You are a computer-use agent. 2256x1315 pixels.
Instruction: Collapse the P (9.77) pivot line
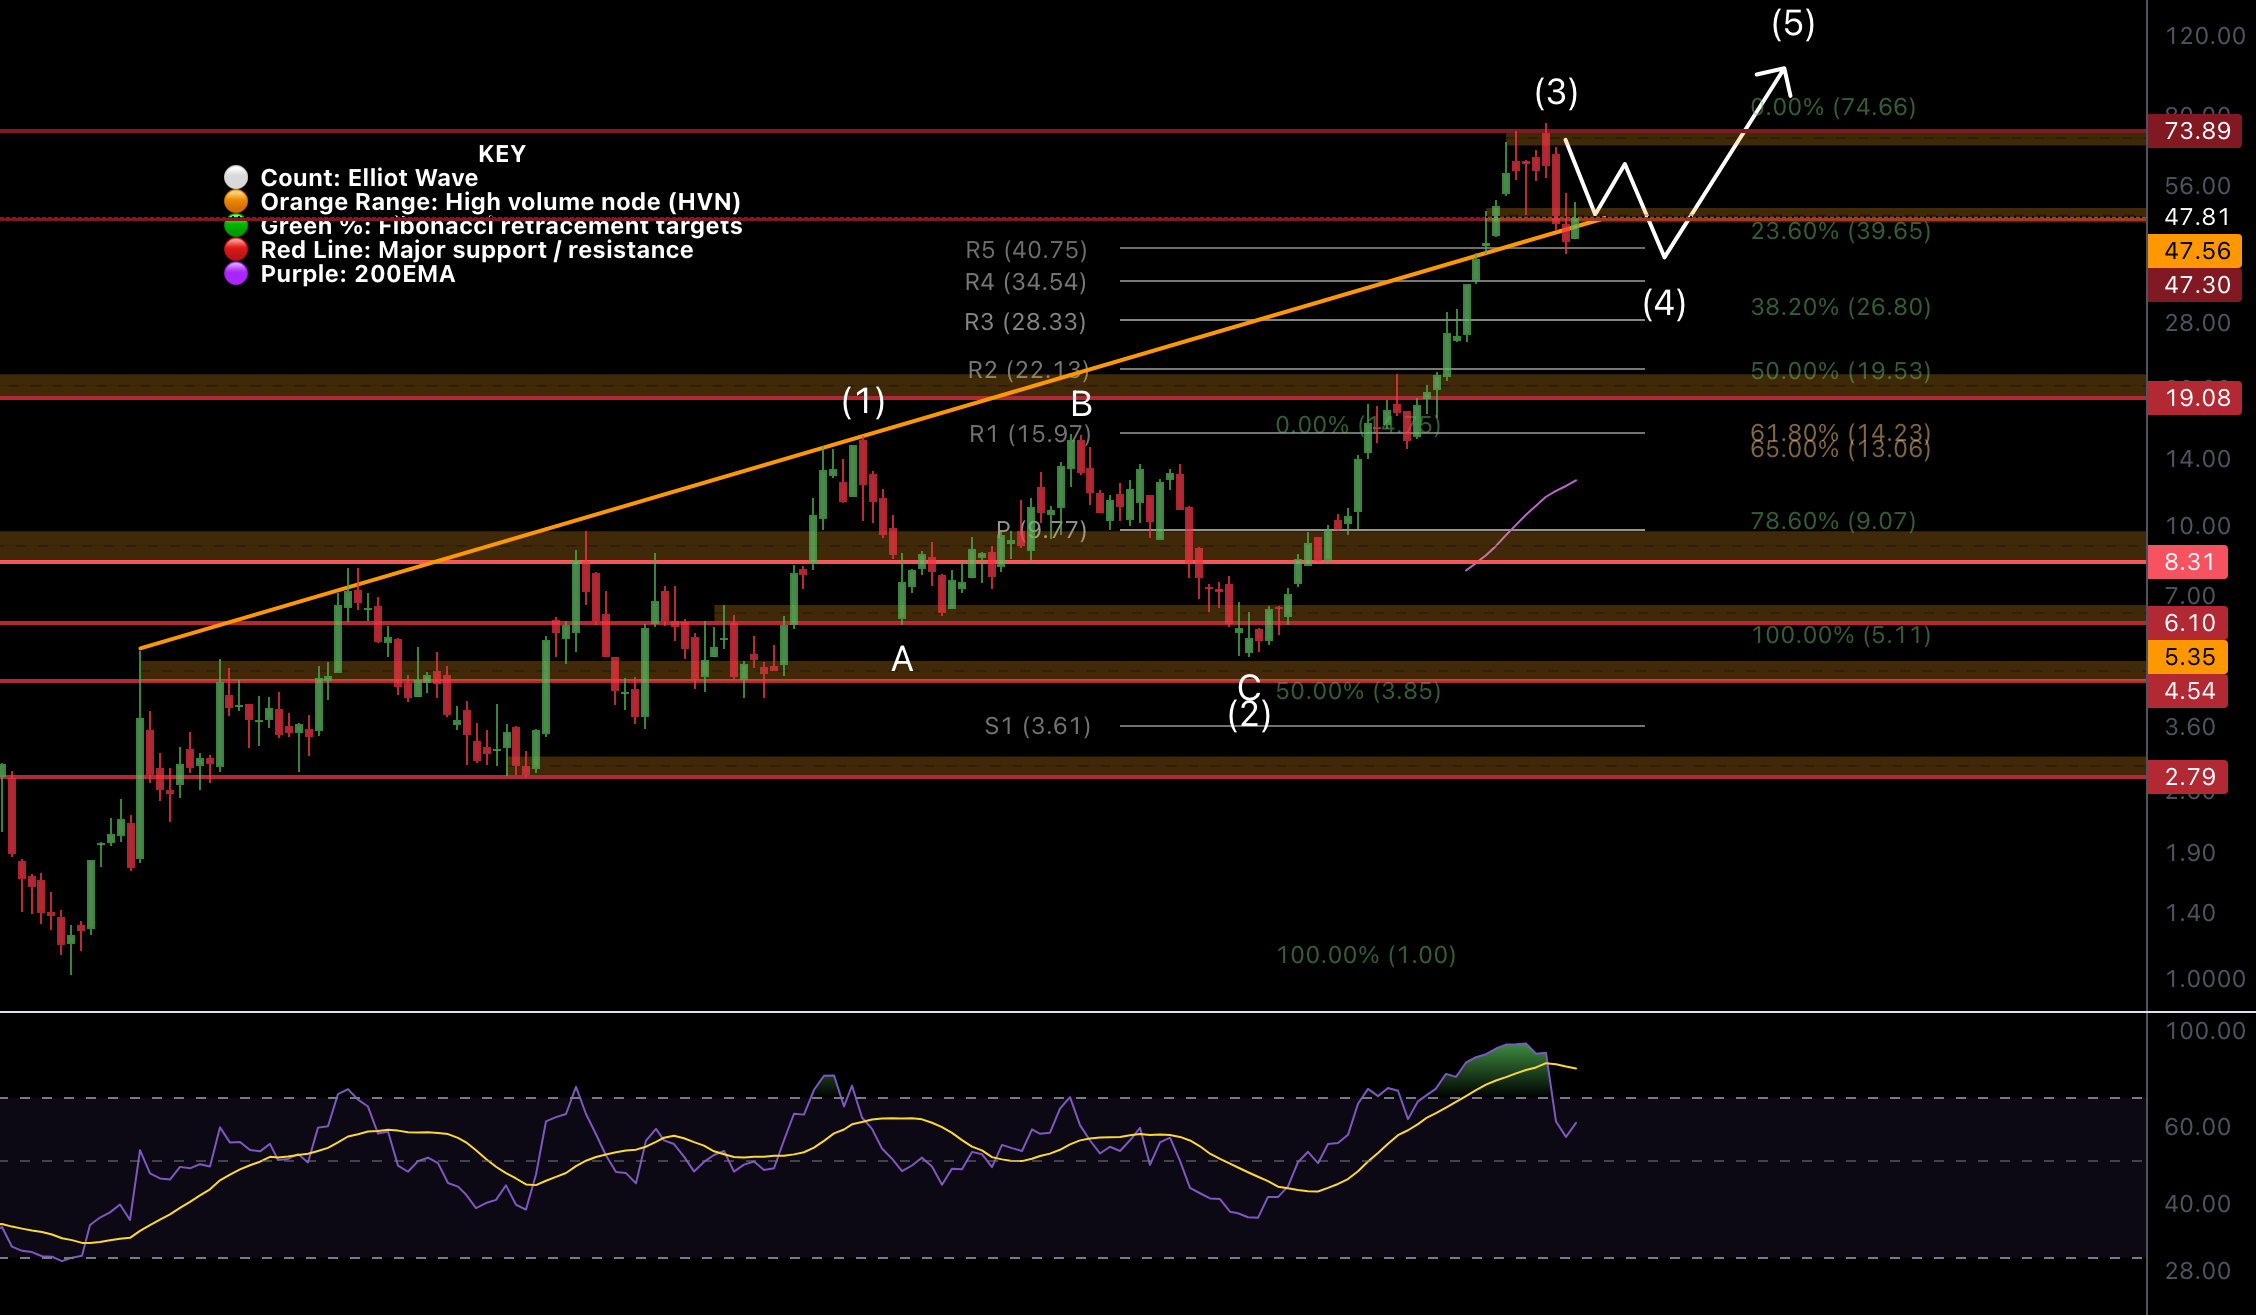point(1040,531)
